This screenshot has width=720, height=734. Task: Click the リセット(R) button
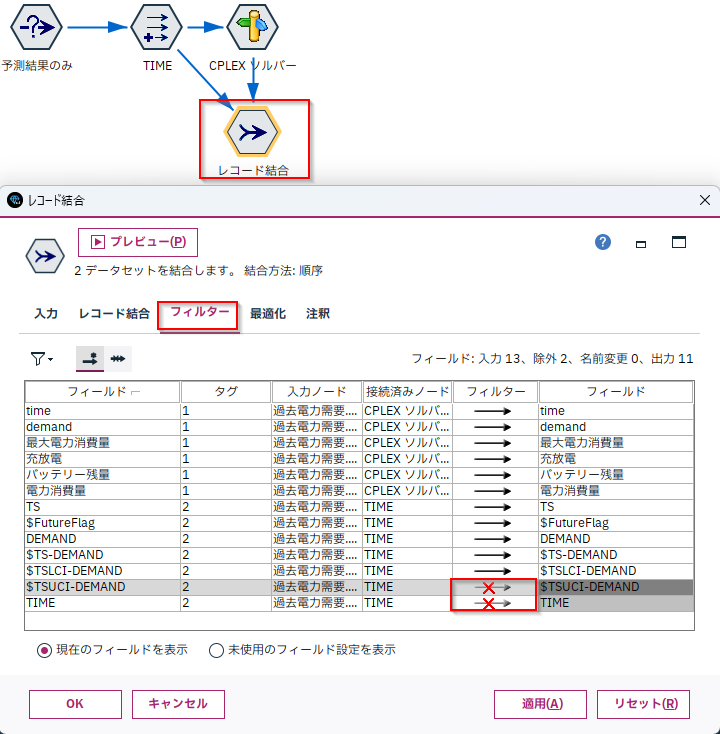point(643,704)
